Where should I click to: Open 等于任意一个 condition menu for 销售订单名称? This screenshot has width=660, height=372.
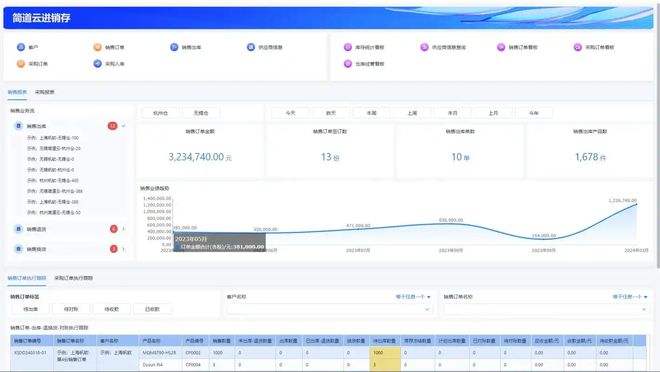click(630, 297)
